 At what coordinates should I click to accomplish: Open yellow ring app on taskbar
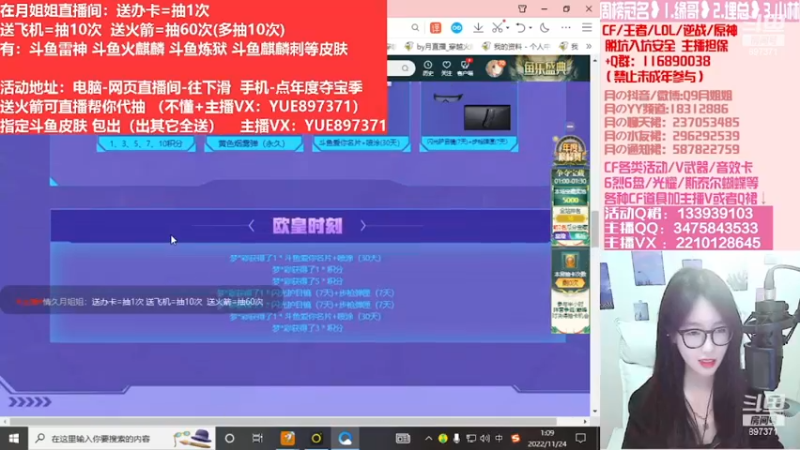[x=316, y=438]
